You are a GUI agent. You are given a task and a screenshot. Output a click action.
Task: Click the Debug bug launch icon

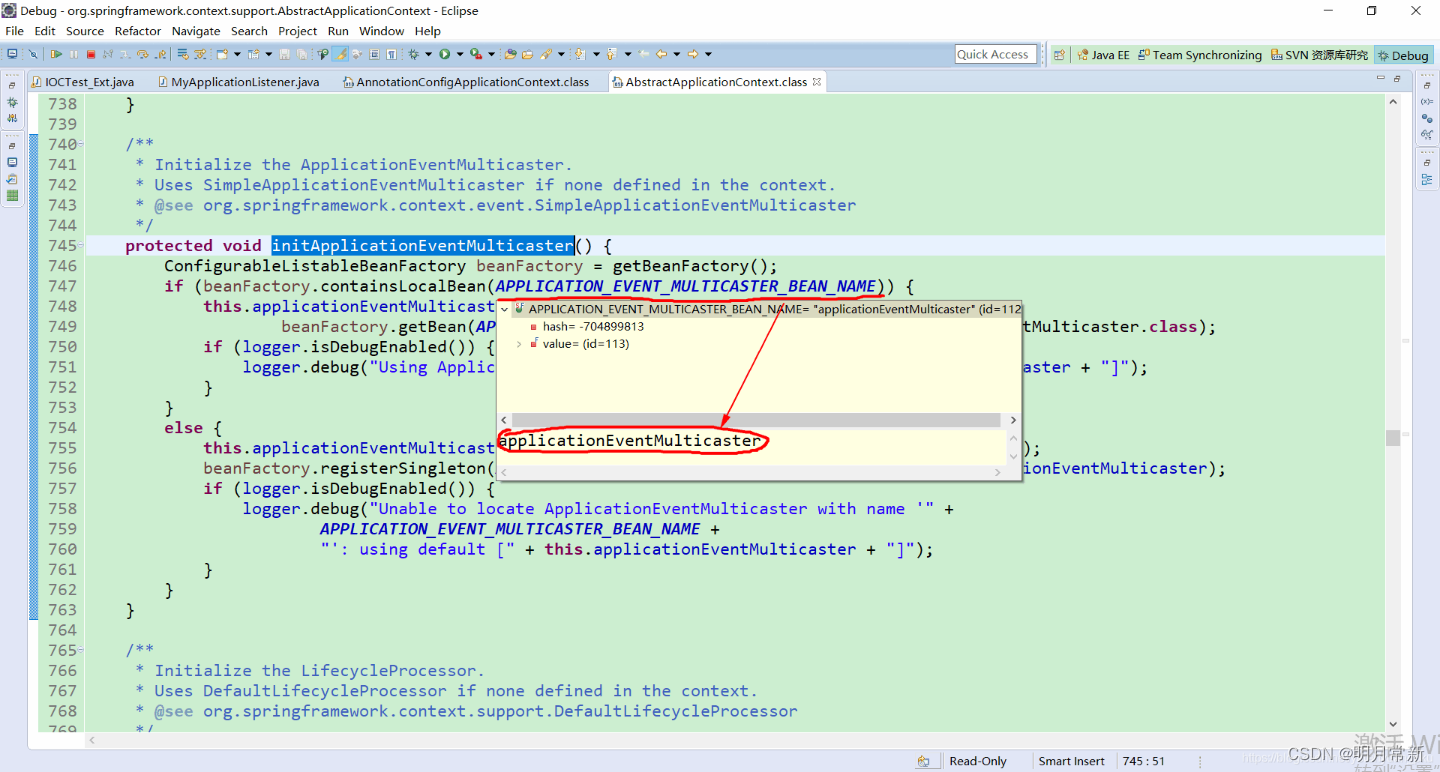click(412, 54)
